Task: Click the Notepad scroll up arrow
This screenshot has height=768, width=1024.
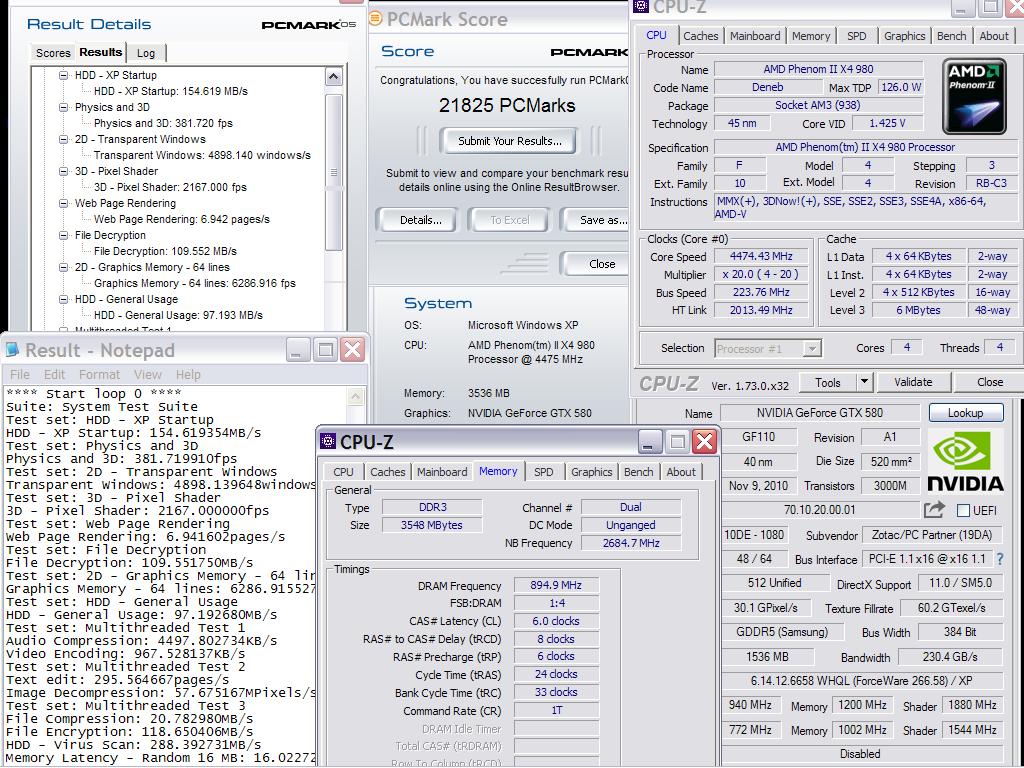Action: point(355,396)
